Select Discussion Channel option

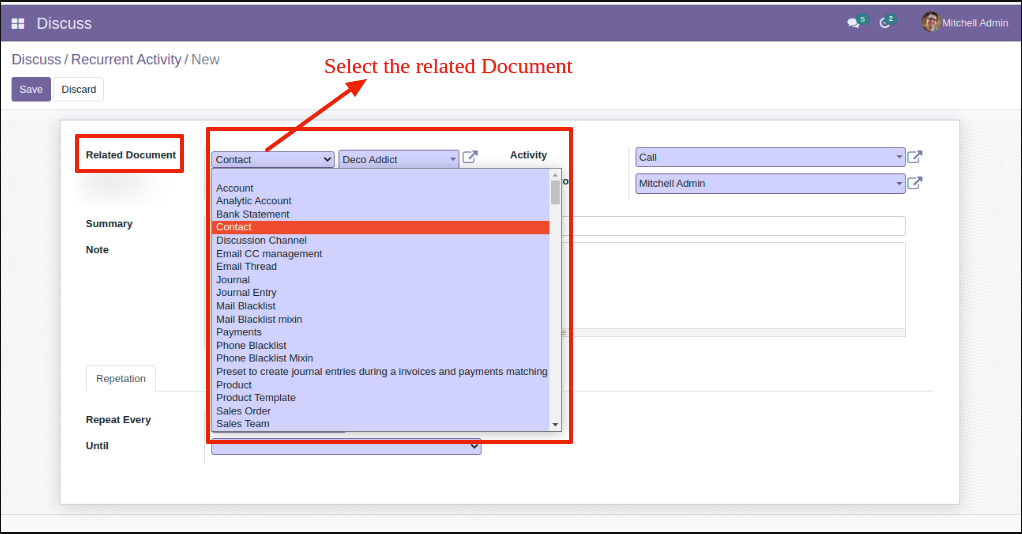(381, 240)
